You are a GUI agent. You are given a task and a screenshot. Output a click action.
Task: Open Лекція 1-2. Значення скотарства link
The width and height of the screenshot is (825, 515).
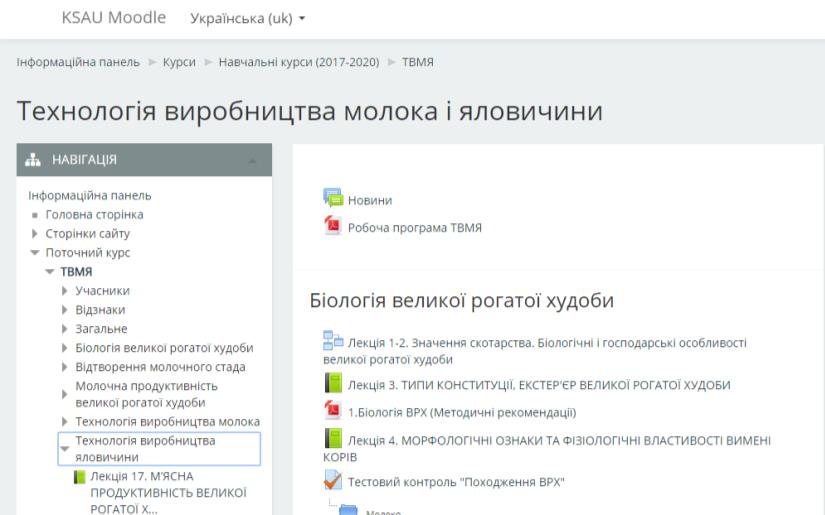(535, 351)
